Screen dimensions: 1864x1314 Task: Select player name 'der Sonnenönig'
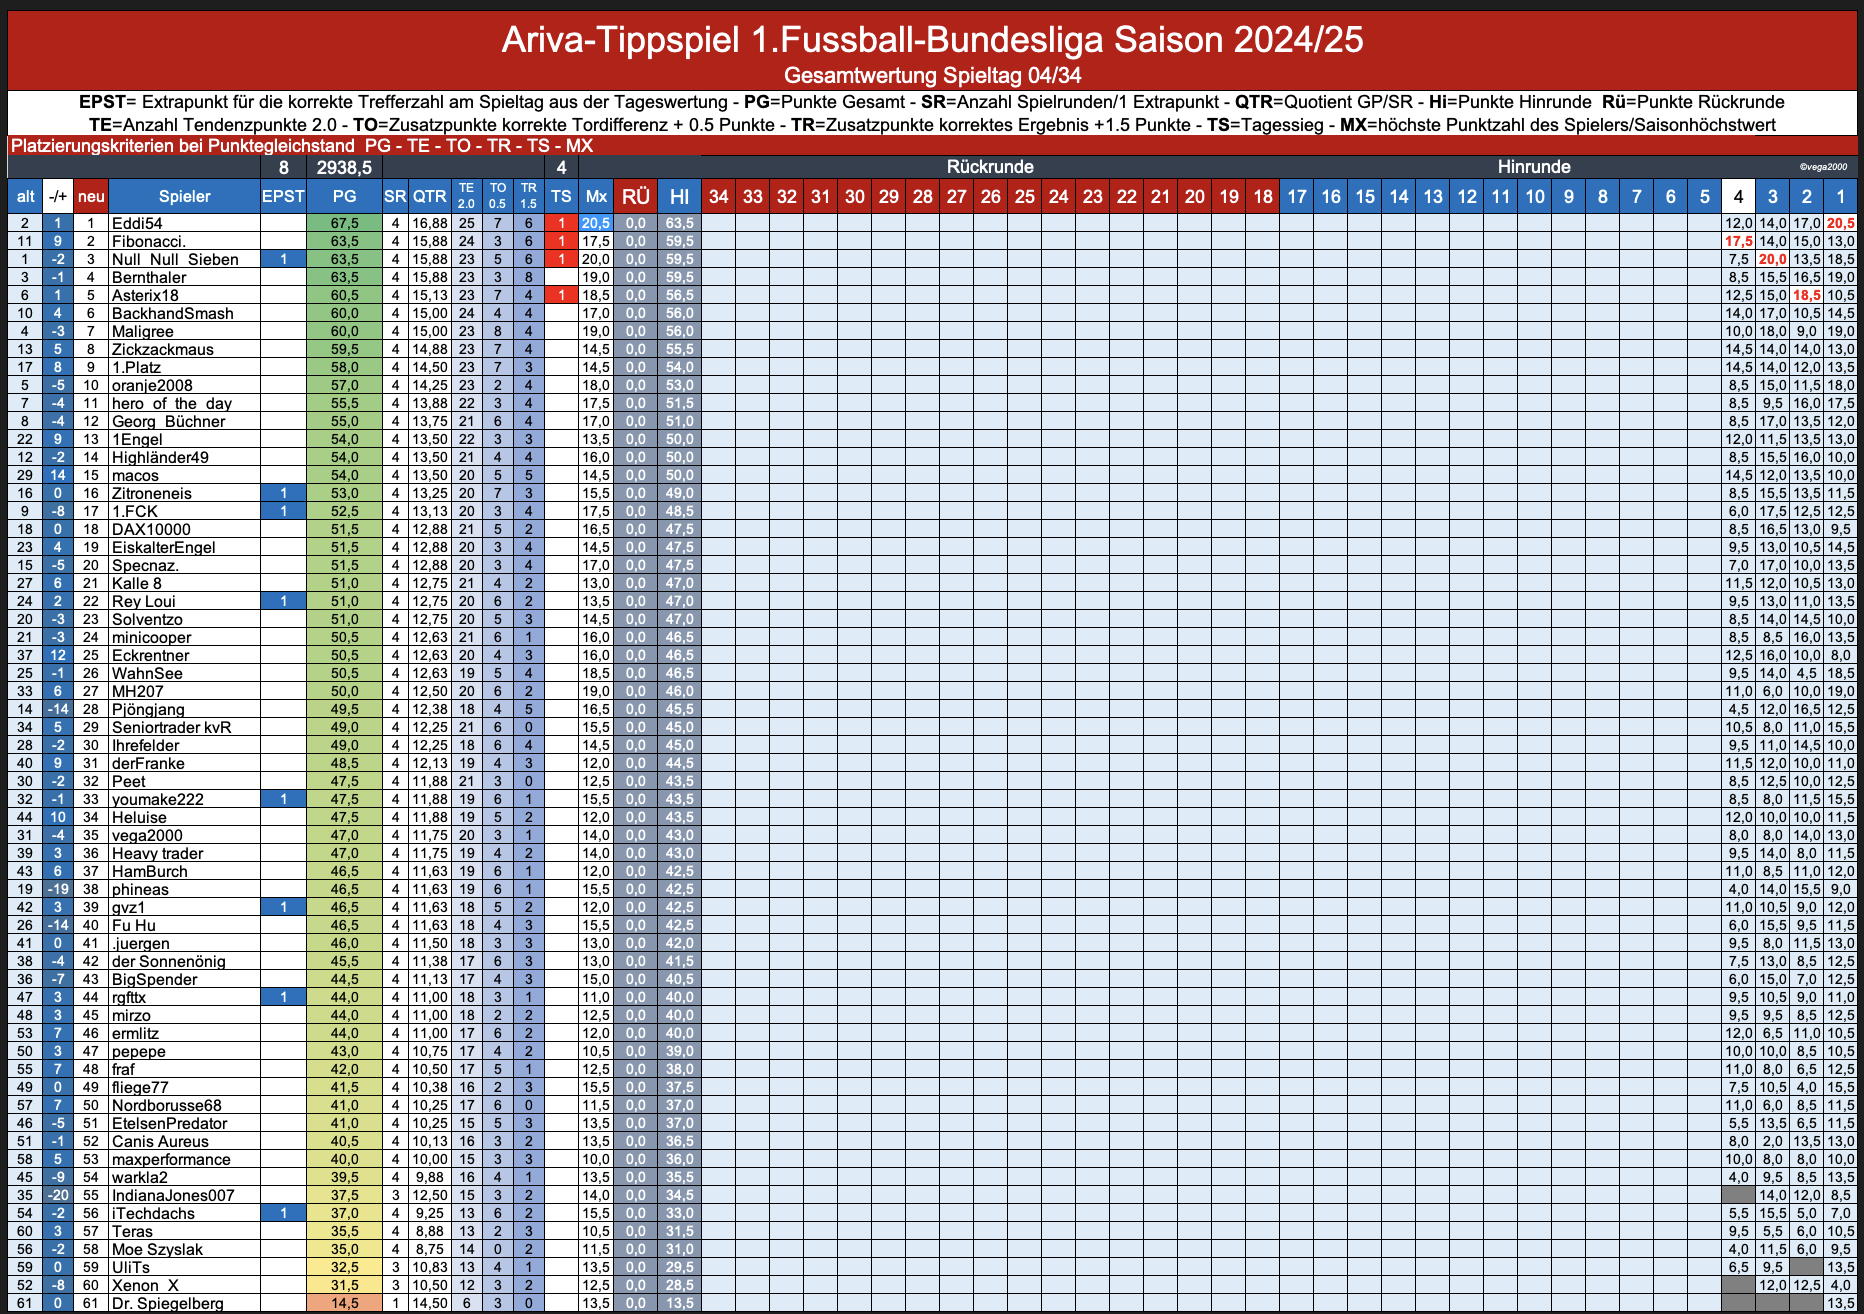point(168,961)
